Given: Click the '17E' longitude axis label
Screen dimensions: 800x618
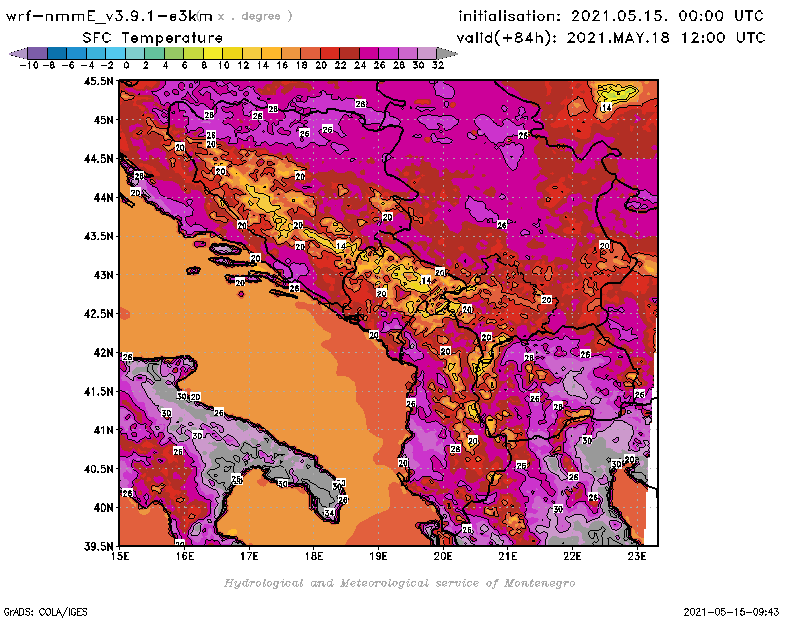Looking at the screenshot, I should point(249,556).
